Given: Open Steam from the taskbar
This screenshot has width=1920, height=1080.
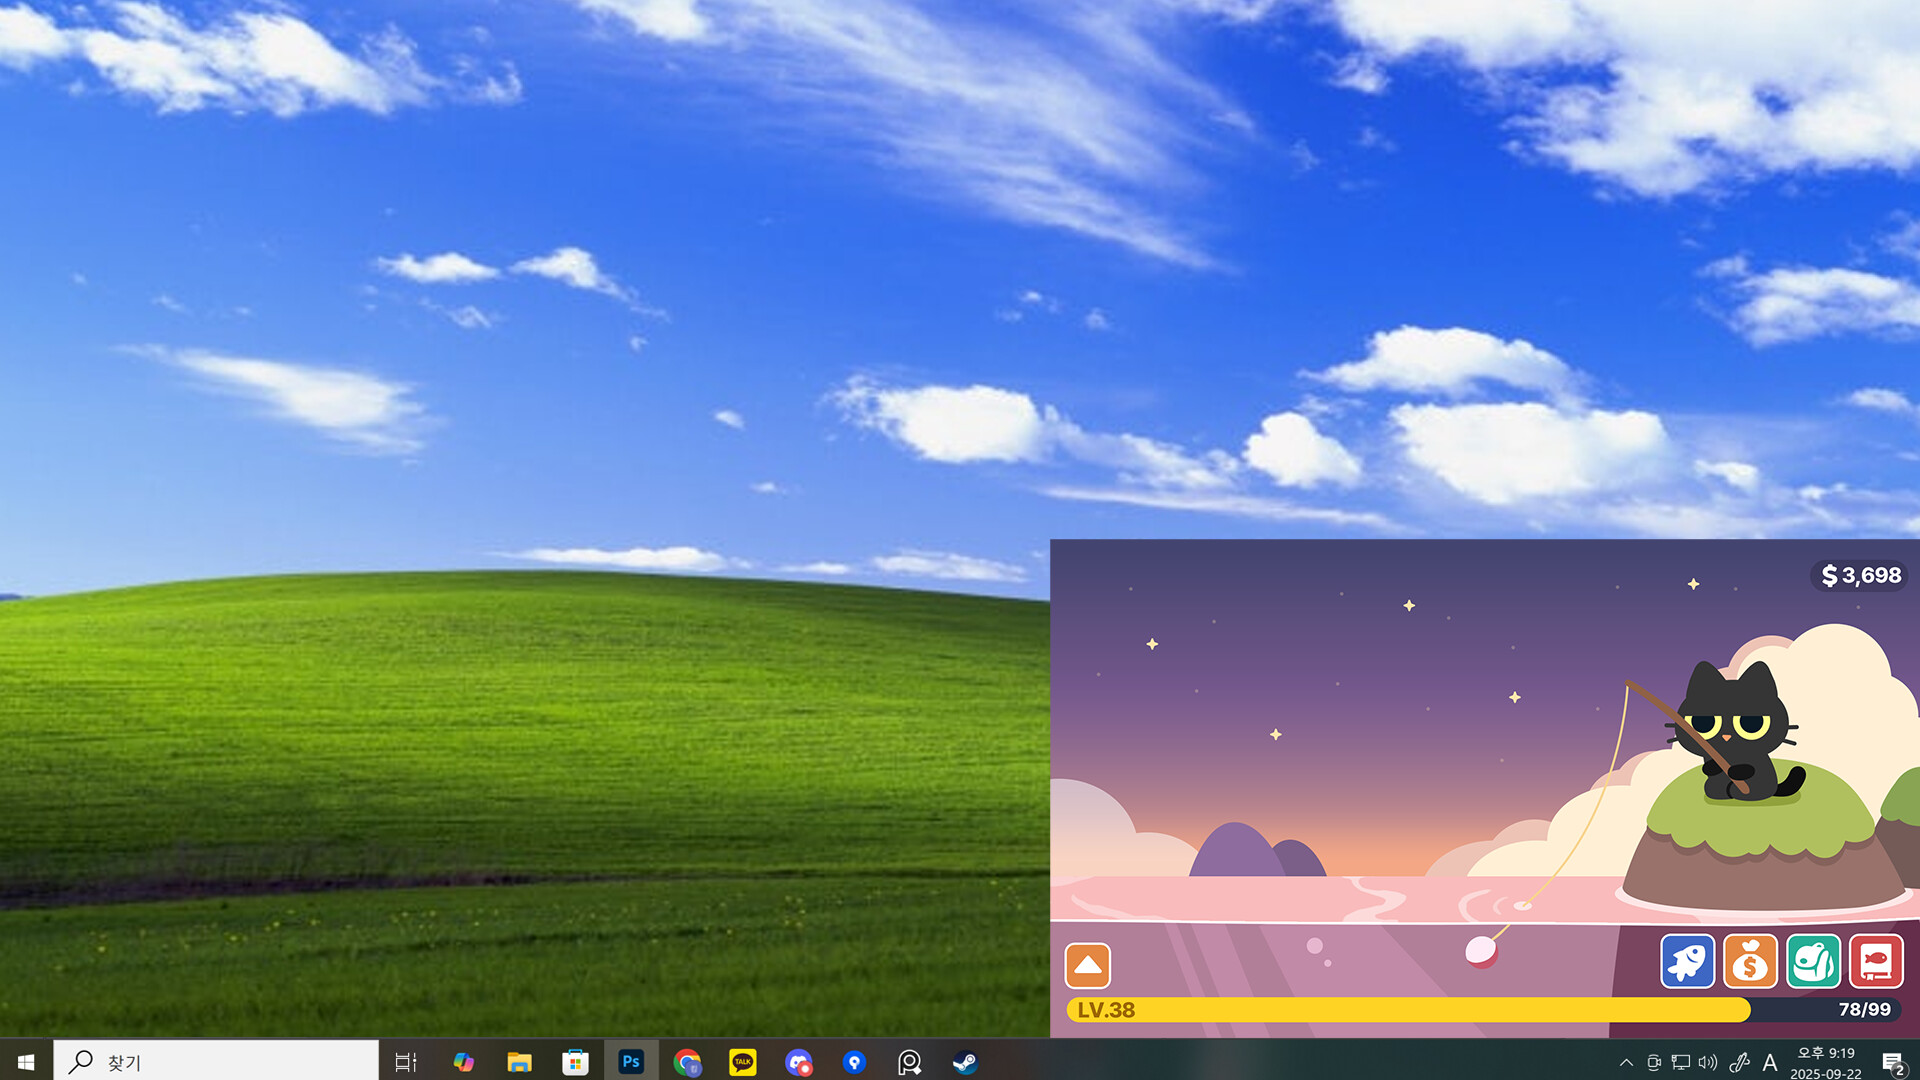Looking at the screenshot, I should tap(966, 1062).
